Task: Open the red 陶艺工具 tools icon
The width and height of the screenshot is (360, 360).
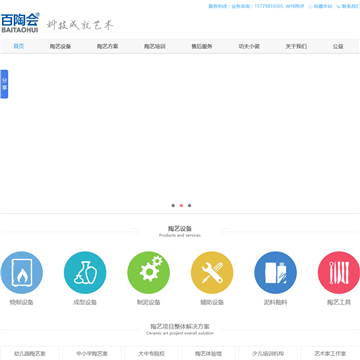Action: coord(339,272)
